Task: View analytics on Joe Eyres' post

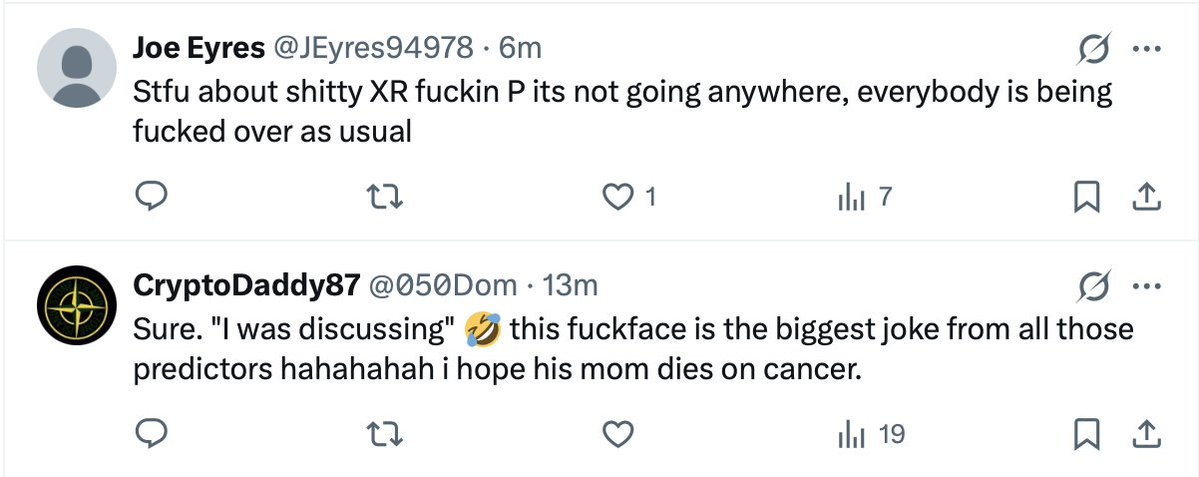Action: pyautogui.click(x=850, y=198)
